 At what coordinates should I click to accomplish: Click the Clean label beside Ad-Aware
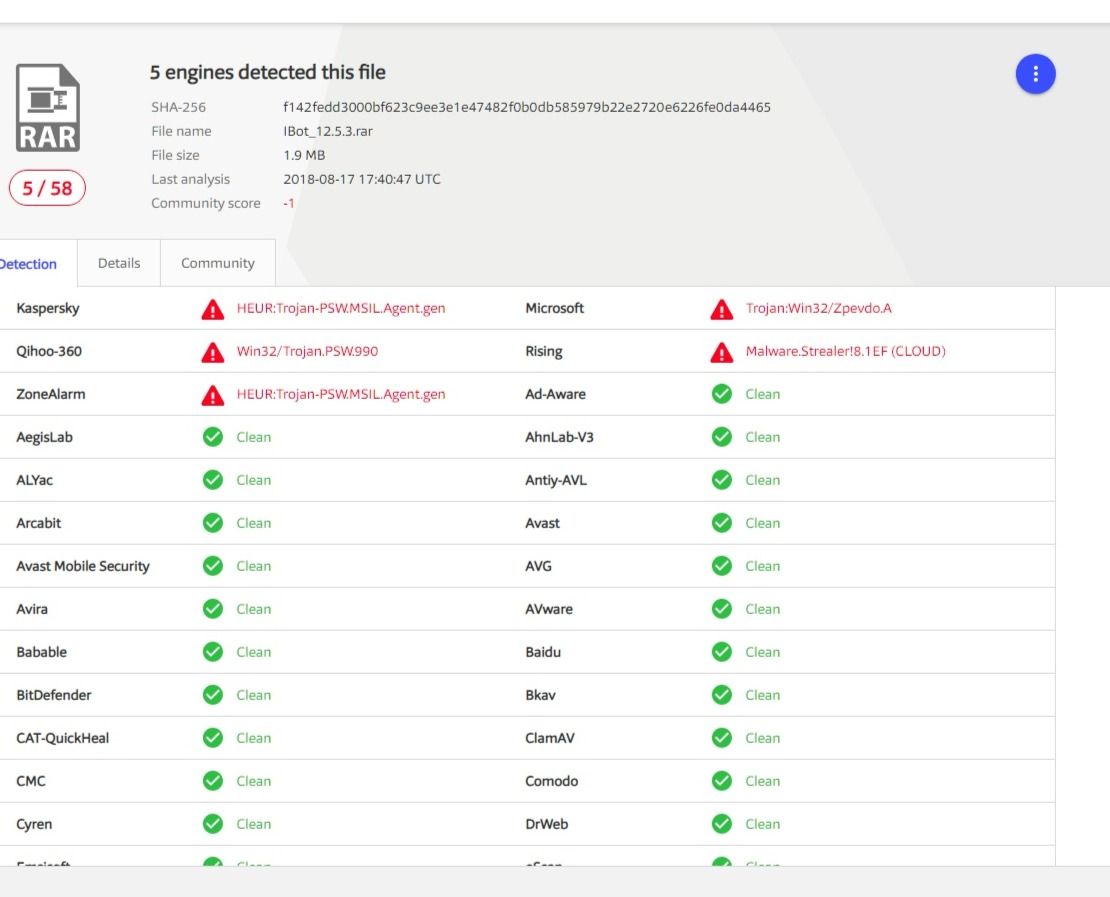762,394
